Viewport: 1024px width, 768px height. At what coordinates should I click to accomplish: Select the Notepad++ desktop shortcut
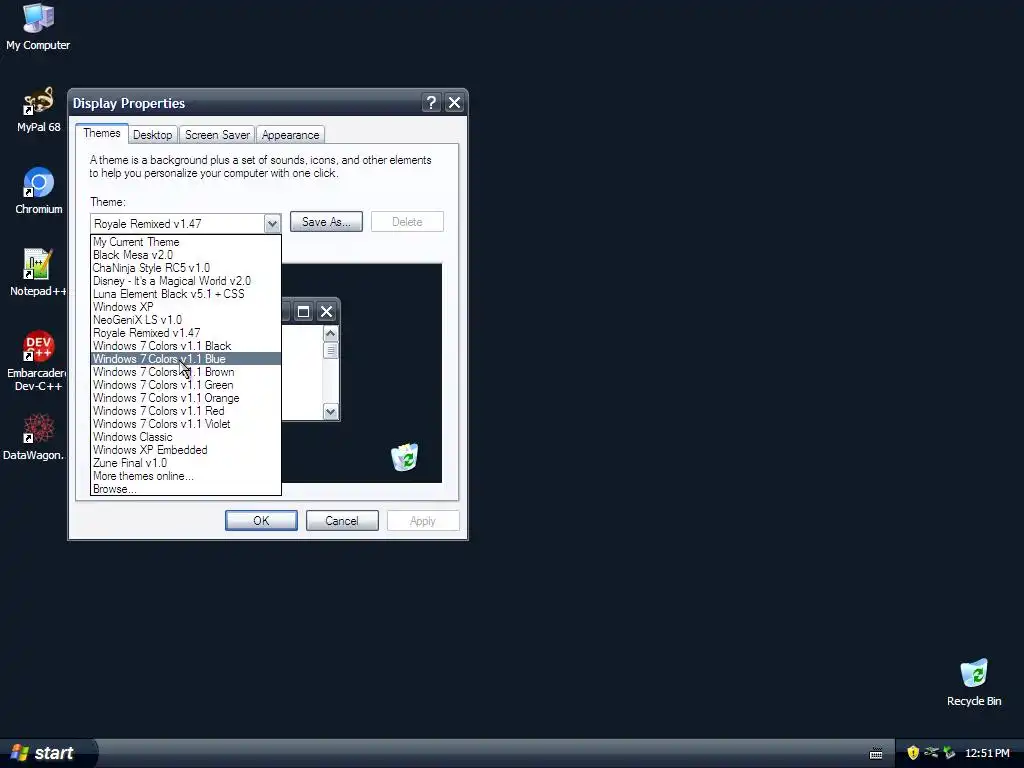click(x=38, y=273)
